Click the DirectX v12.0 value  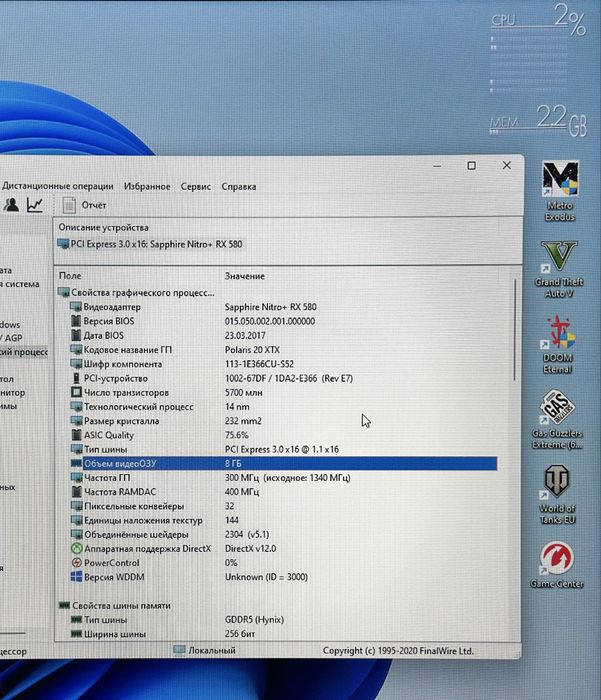pos(250,549)
